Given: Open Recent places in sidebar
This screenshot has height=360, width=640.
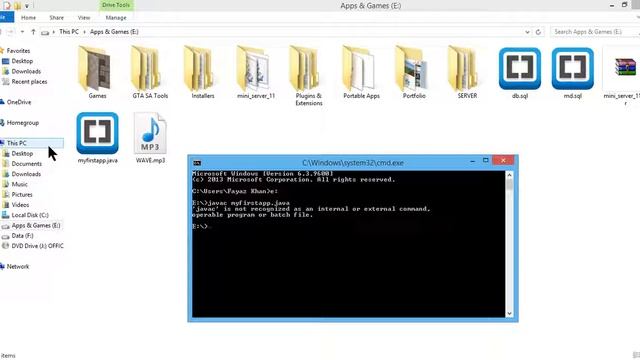Looking at the screenshot, I should pyautogui.click(x=29, y=82).
